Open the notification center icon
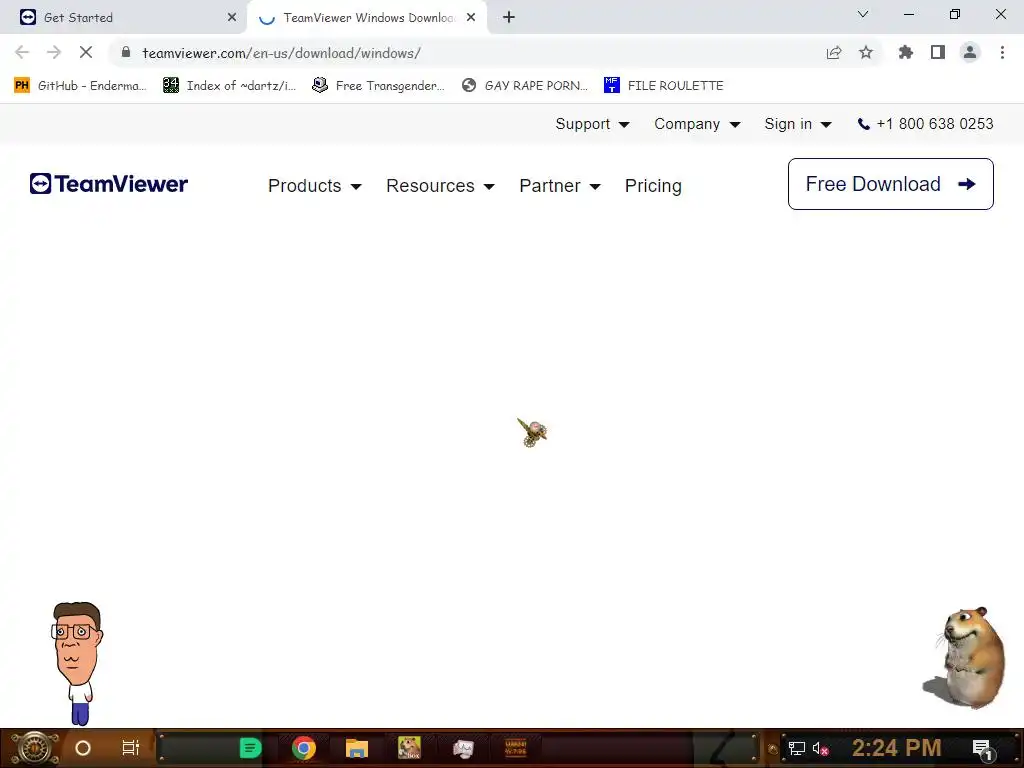Image resolution: width=1024 pixels, height=768 pixels. coord(983,749)
